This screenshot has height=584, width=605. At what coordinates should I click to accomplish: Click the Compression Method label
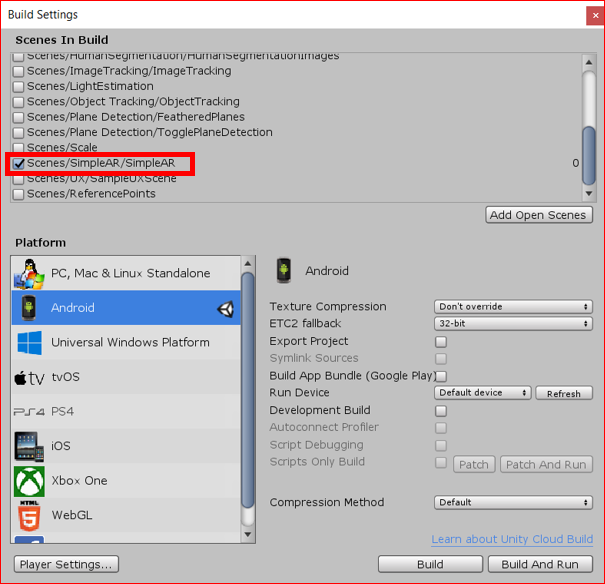click(327, 503)
